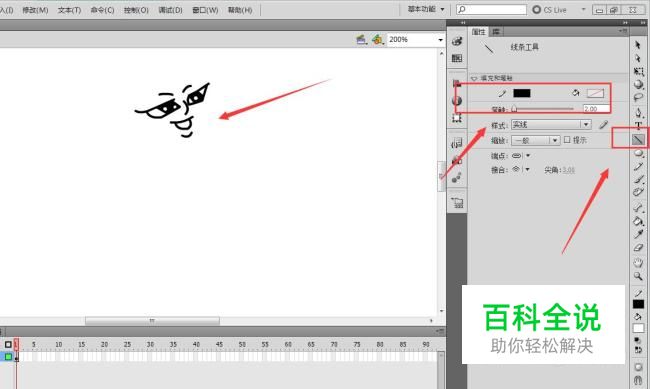The image size is (650, 389).
Task: Open the stage zoom 200% dropdown
Action: click(x=440, y=40)
